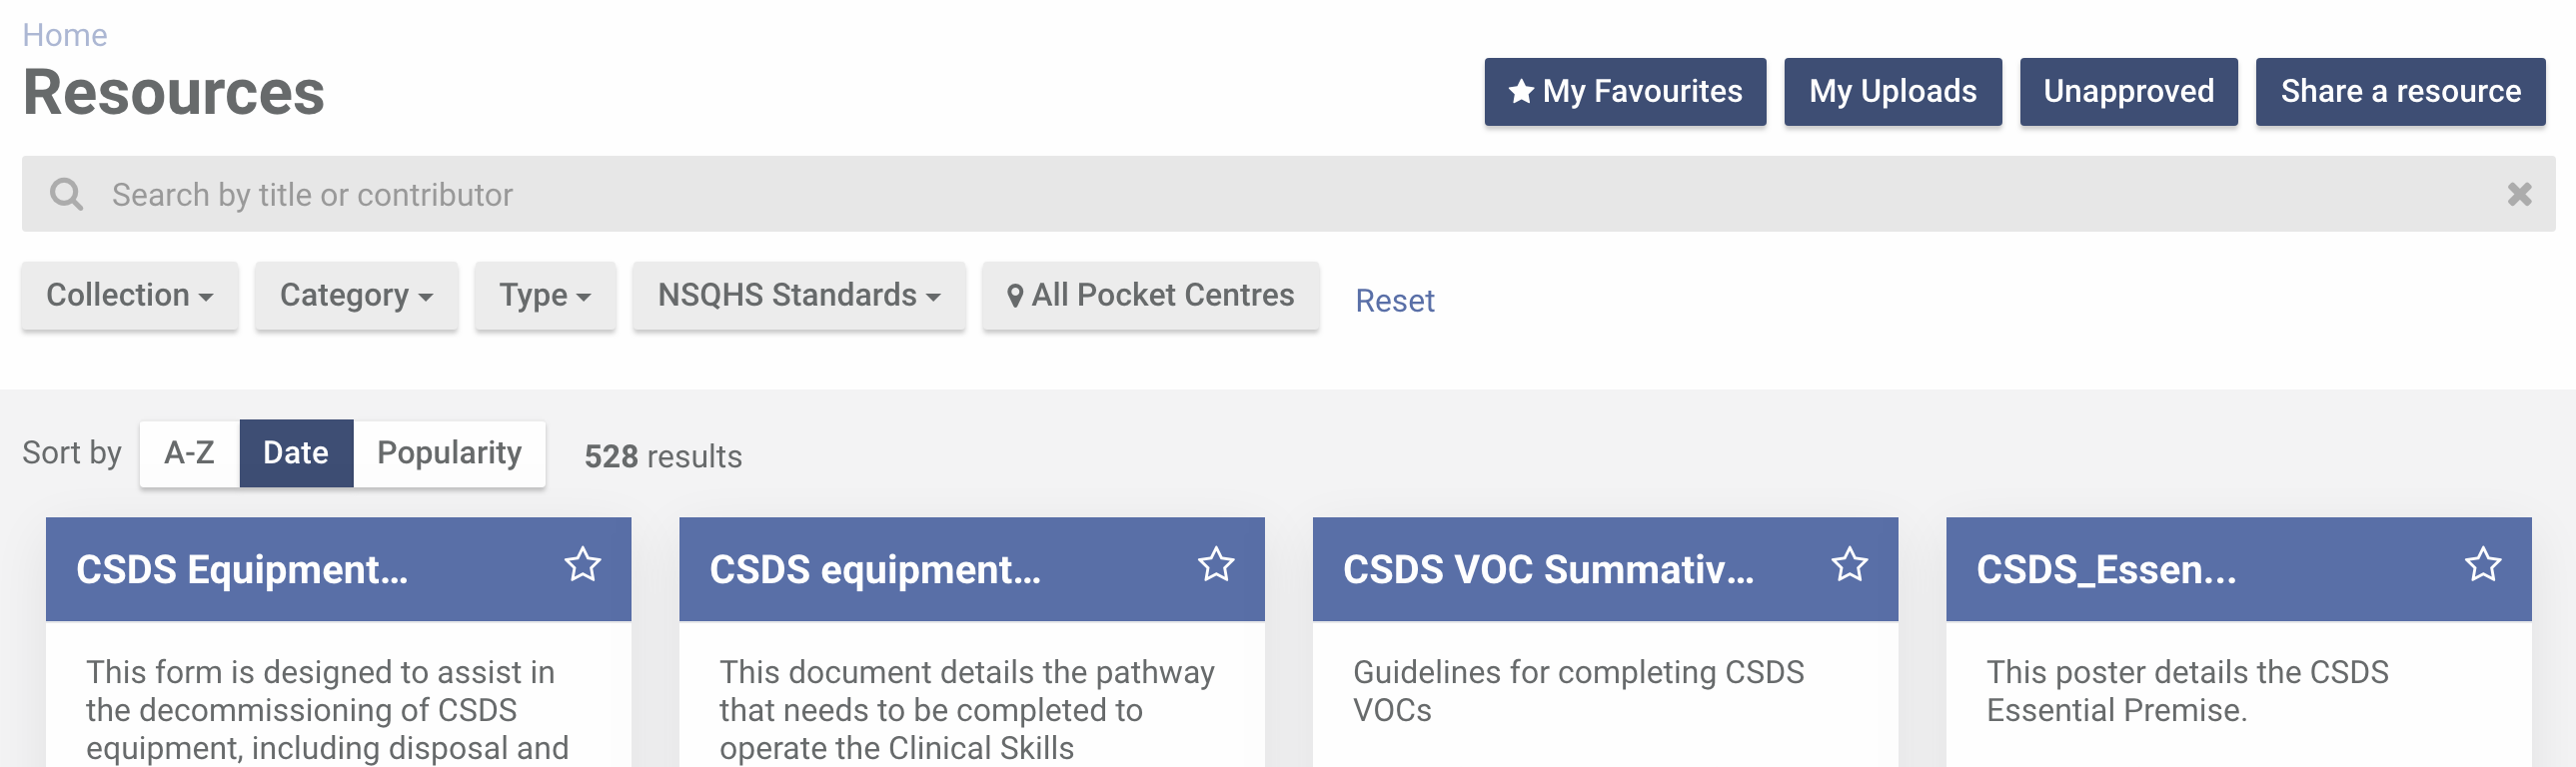The image size is (2576, 767).
Task: Expand the Collection dropdown
Action: pyautogui.click(x=130, y=296)
